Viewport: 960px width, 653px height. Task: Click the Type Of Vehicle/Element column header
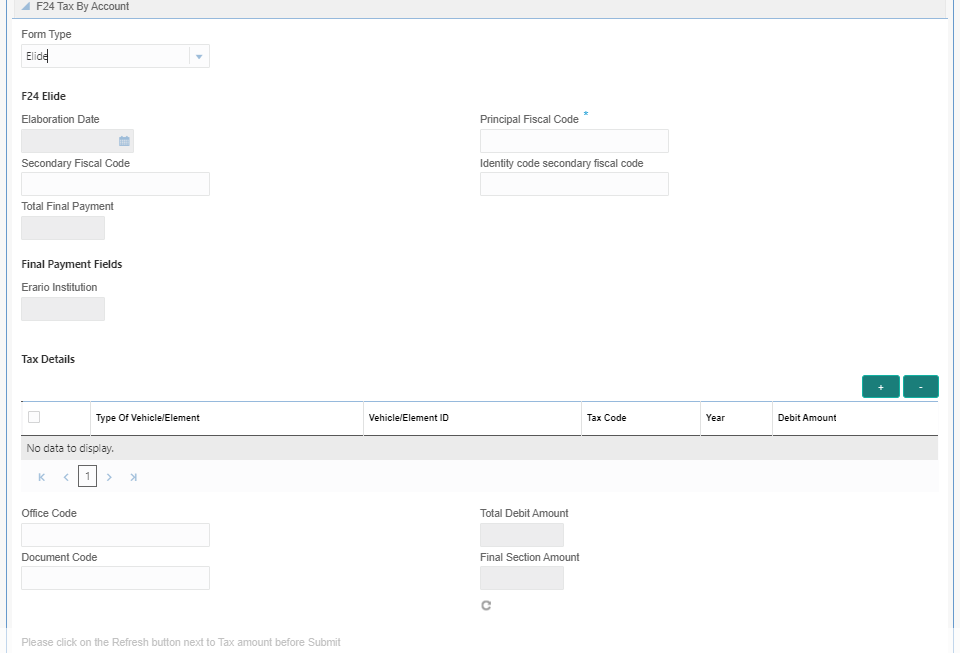tap(227, 418)
